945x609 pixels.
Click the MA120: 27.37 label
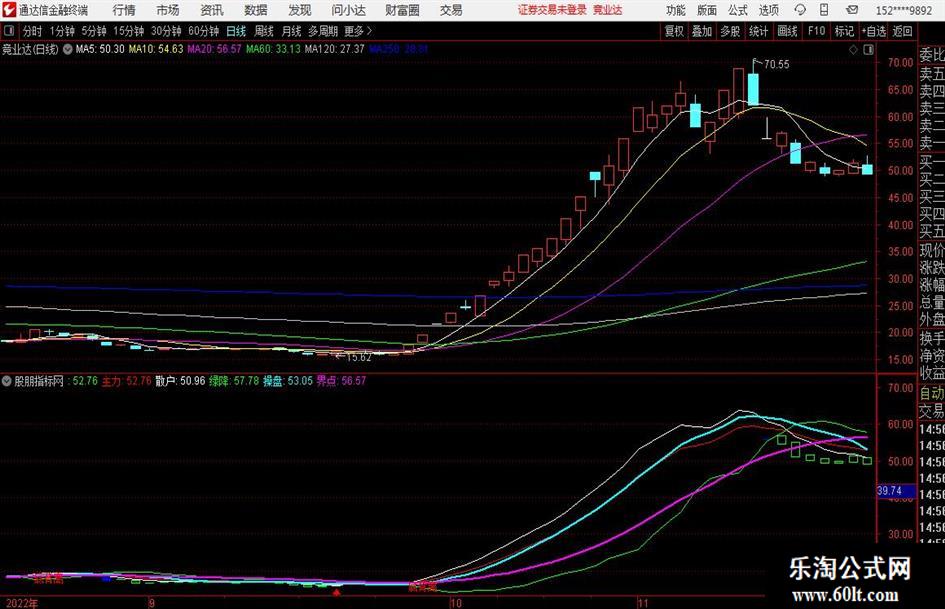click(x=334, y=49)
